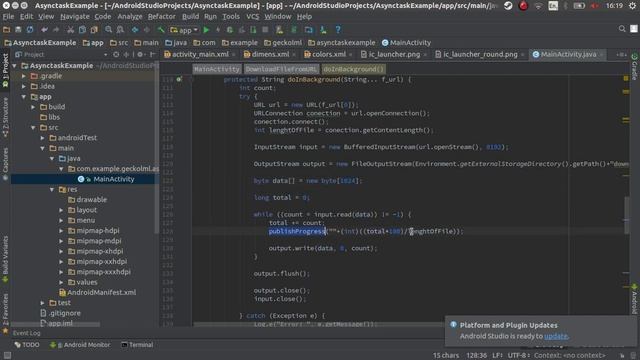Click the Stop square toolbar icon
The width and height of the screenshot is (640, 360).
(265, 30)
